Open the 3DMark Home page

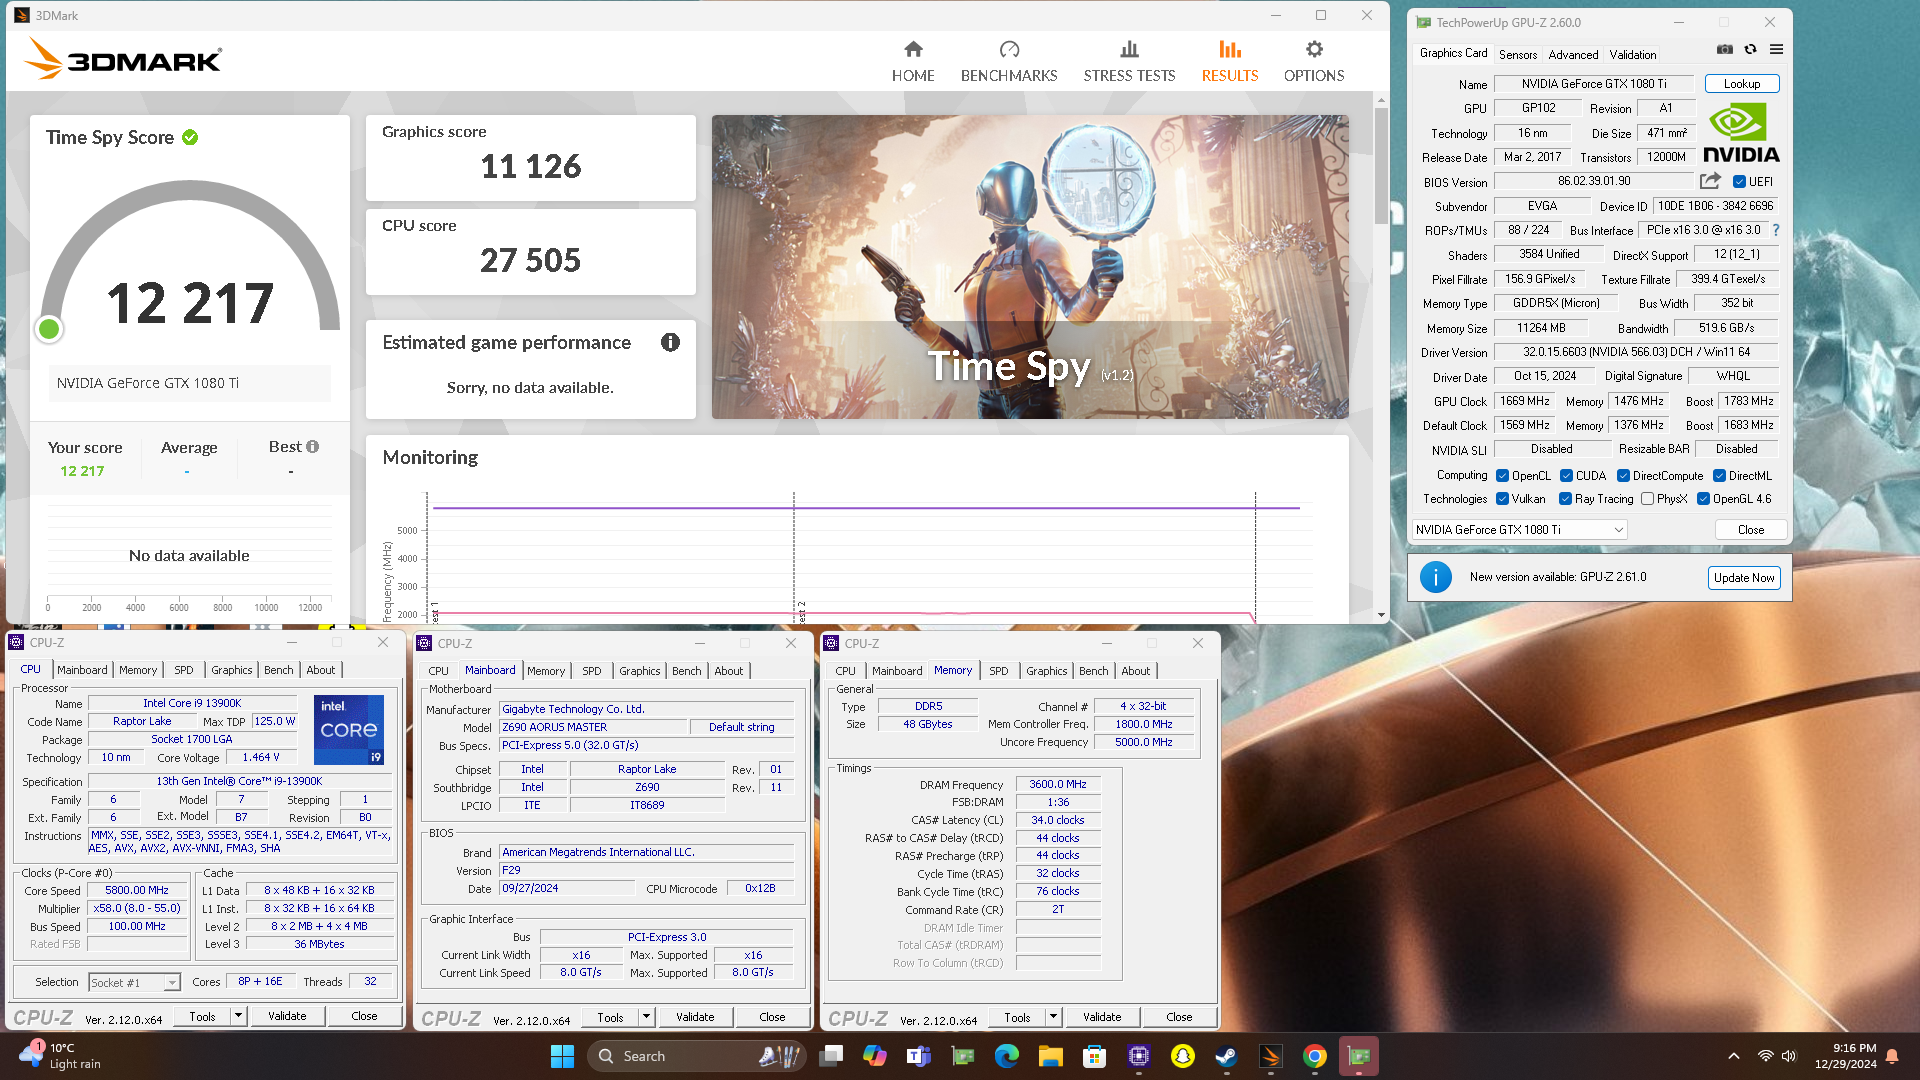913,61
